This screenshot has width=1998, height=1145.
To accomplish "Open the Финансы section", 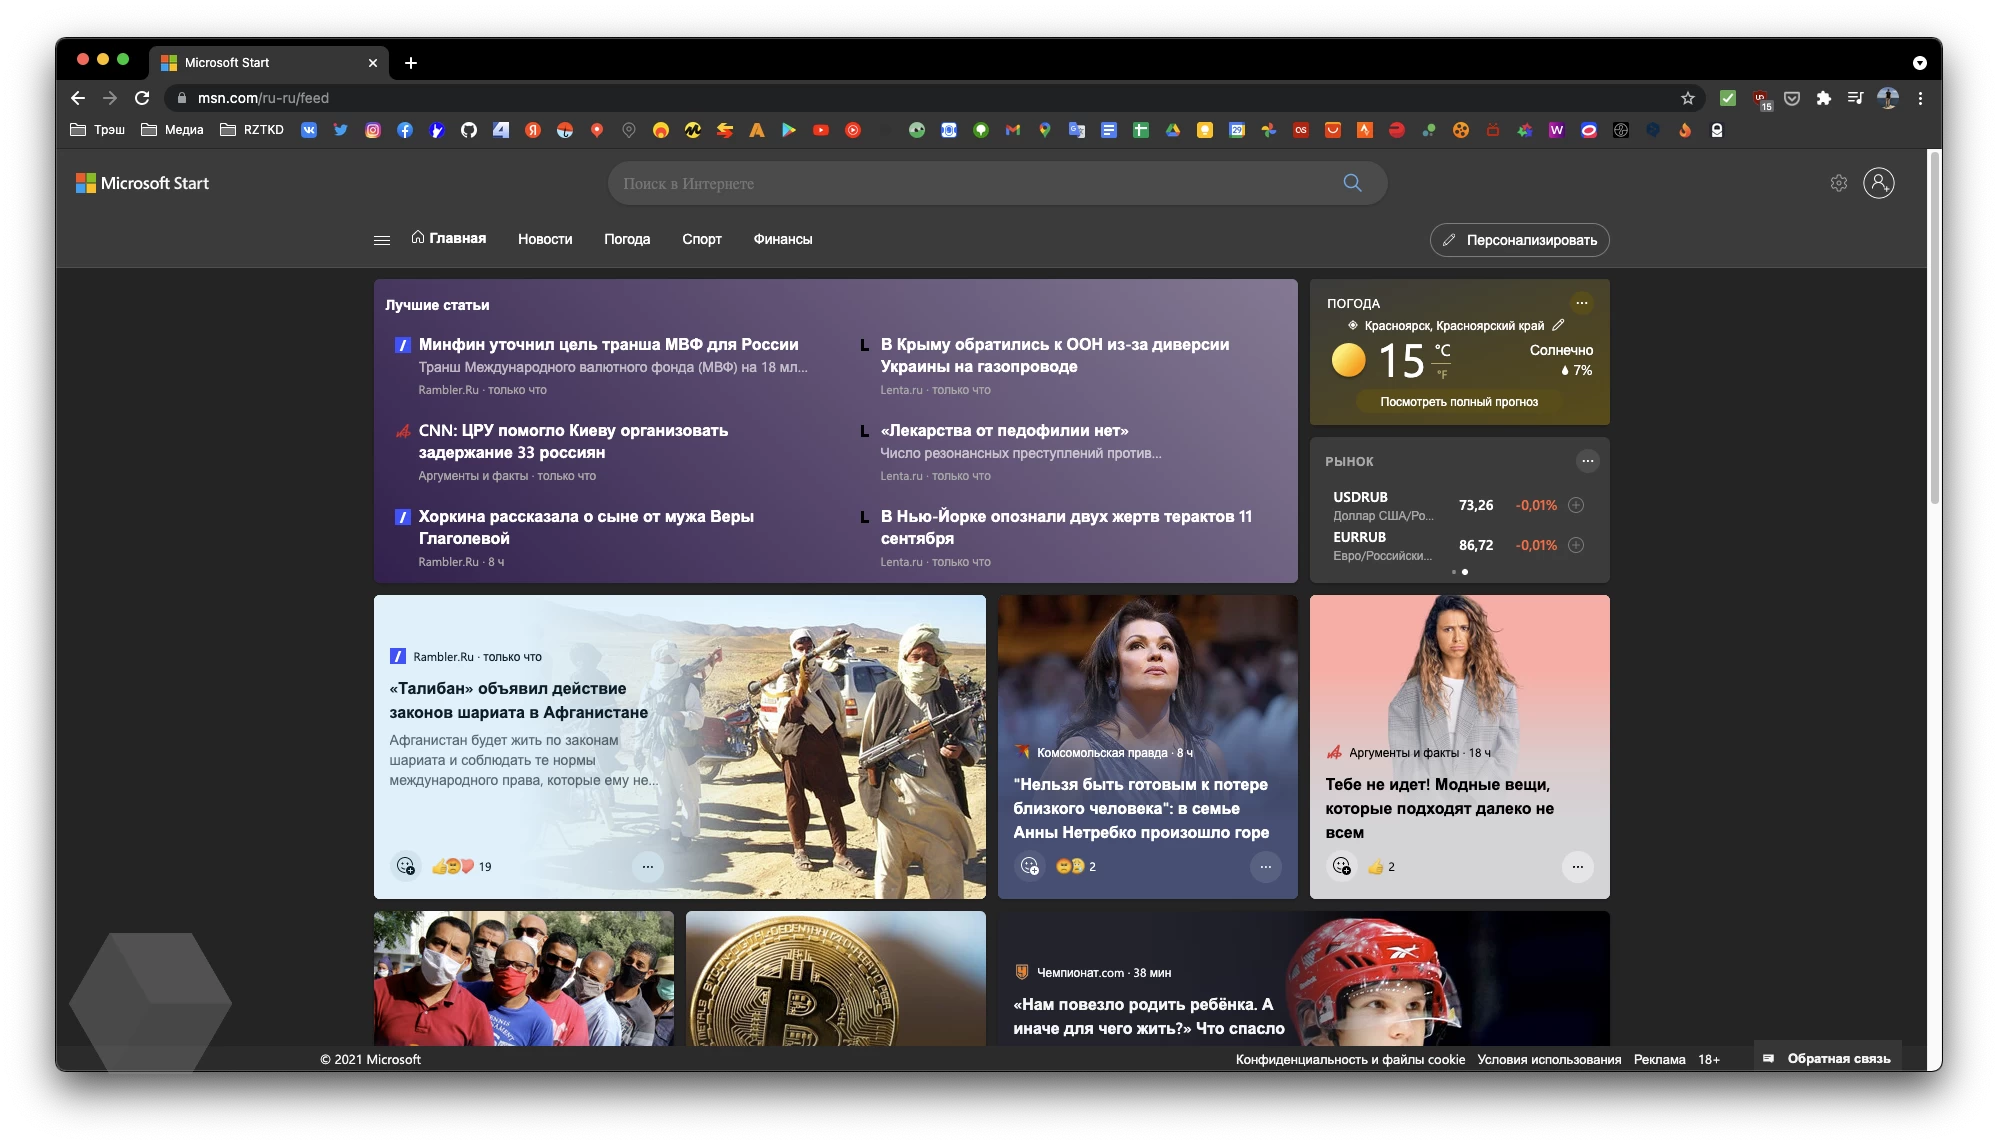I will pos(783,239).
